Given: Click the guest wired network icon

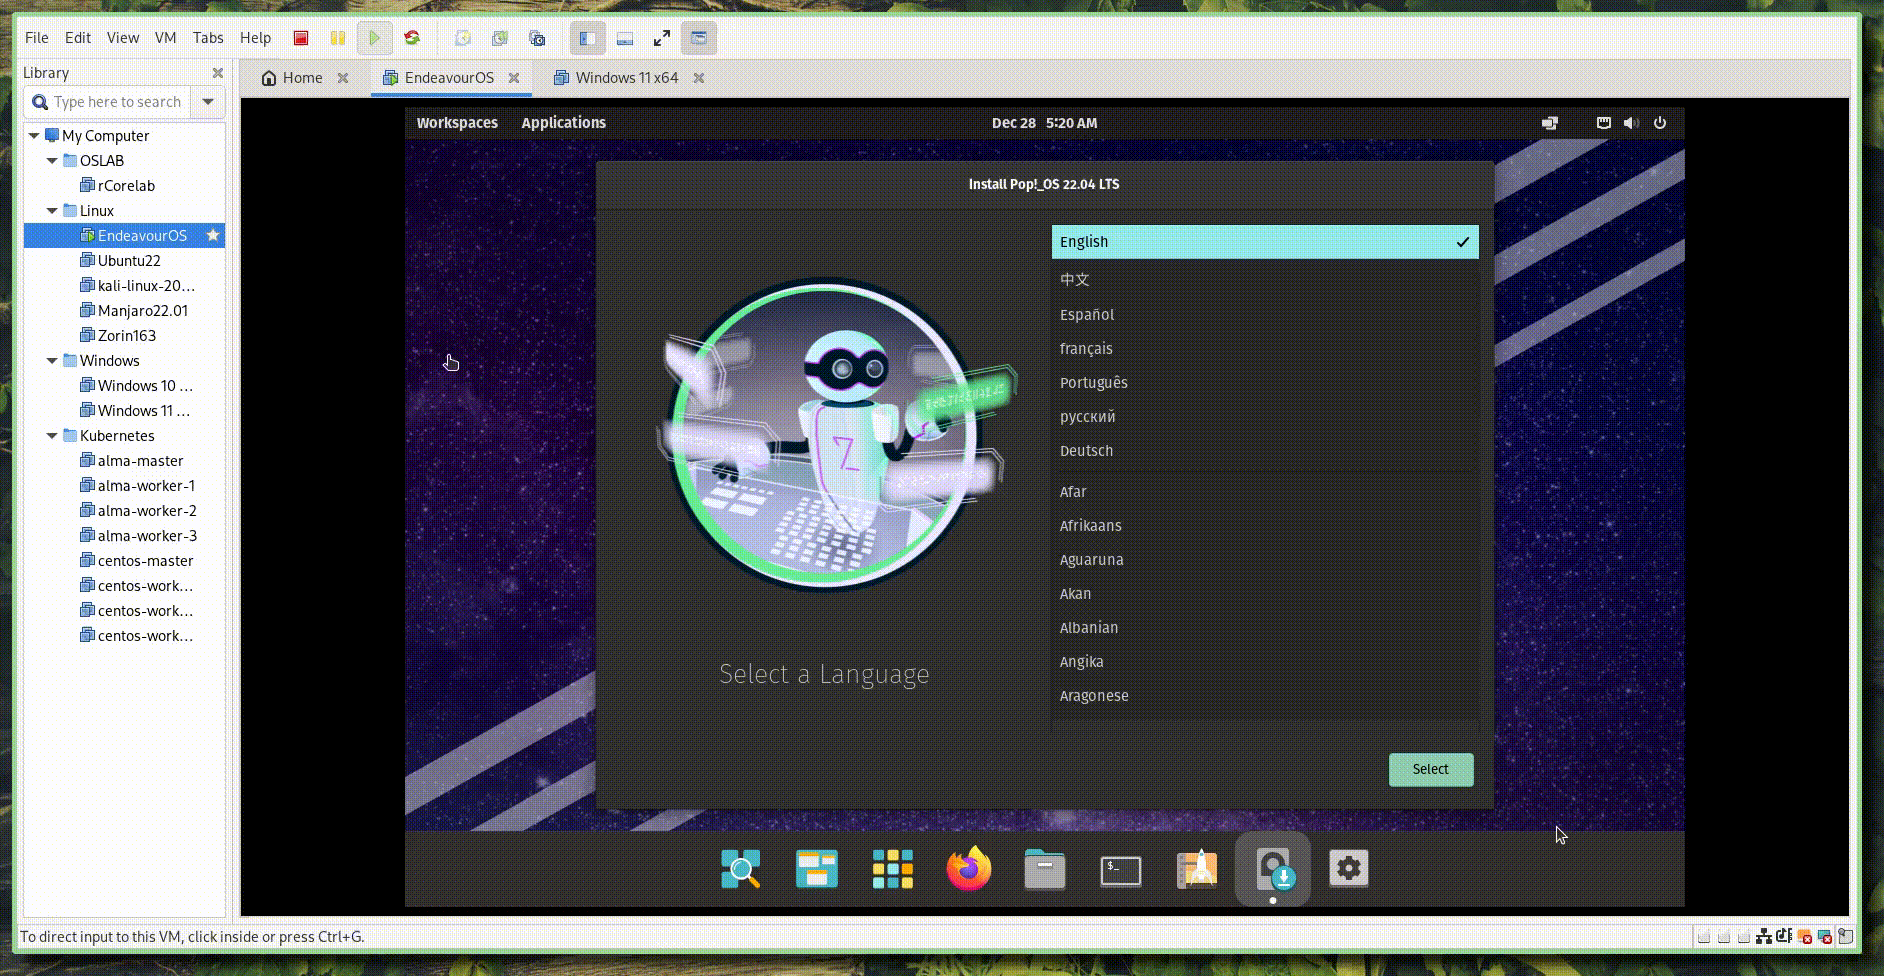Looking at the screenshot, I should click(1603, 123).
